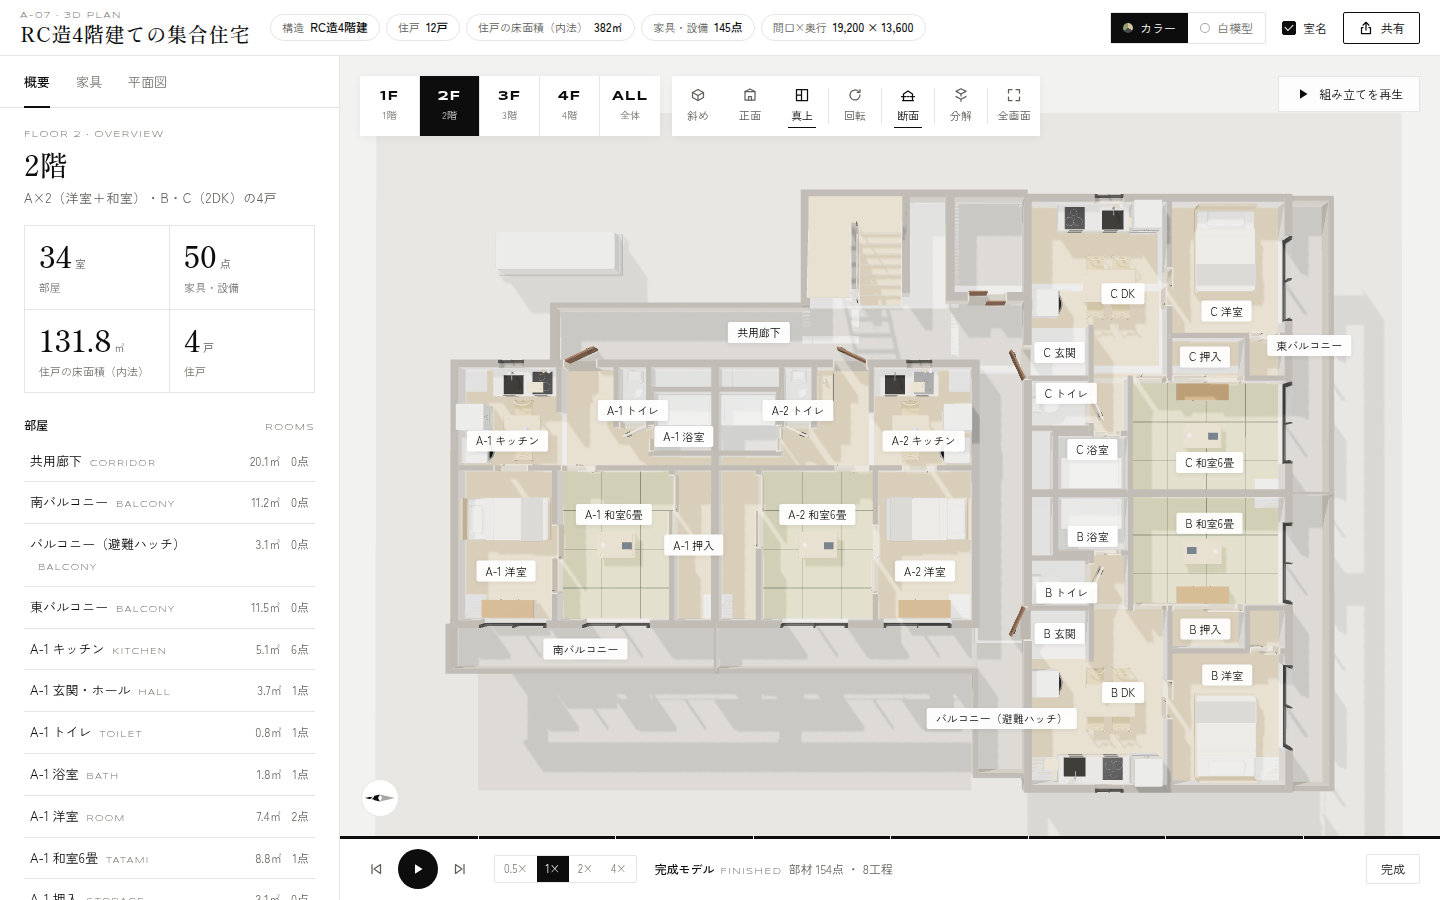Select the 斜め oblique view icon
Image resolution: width=1440 pixels, height=900 pixels.
[698, 105]
